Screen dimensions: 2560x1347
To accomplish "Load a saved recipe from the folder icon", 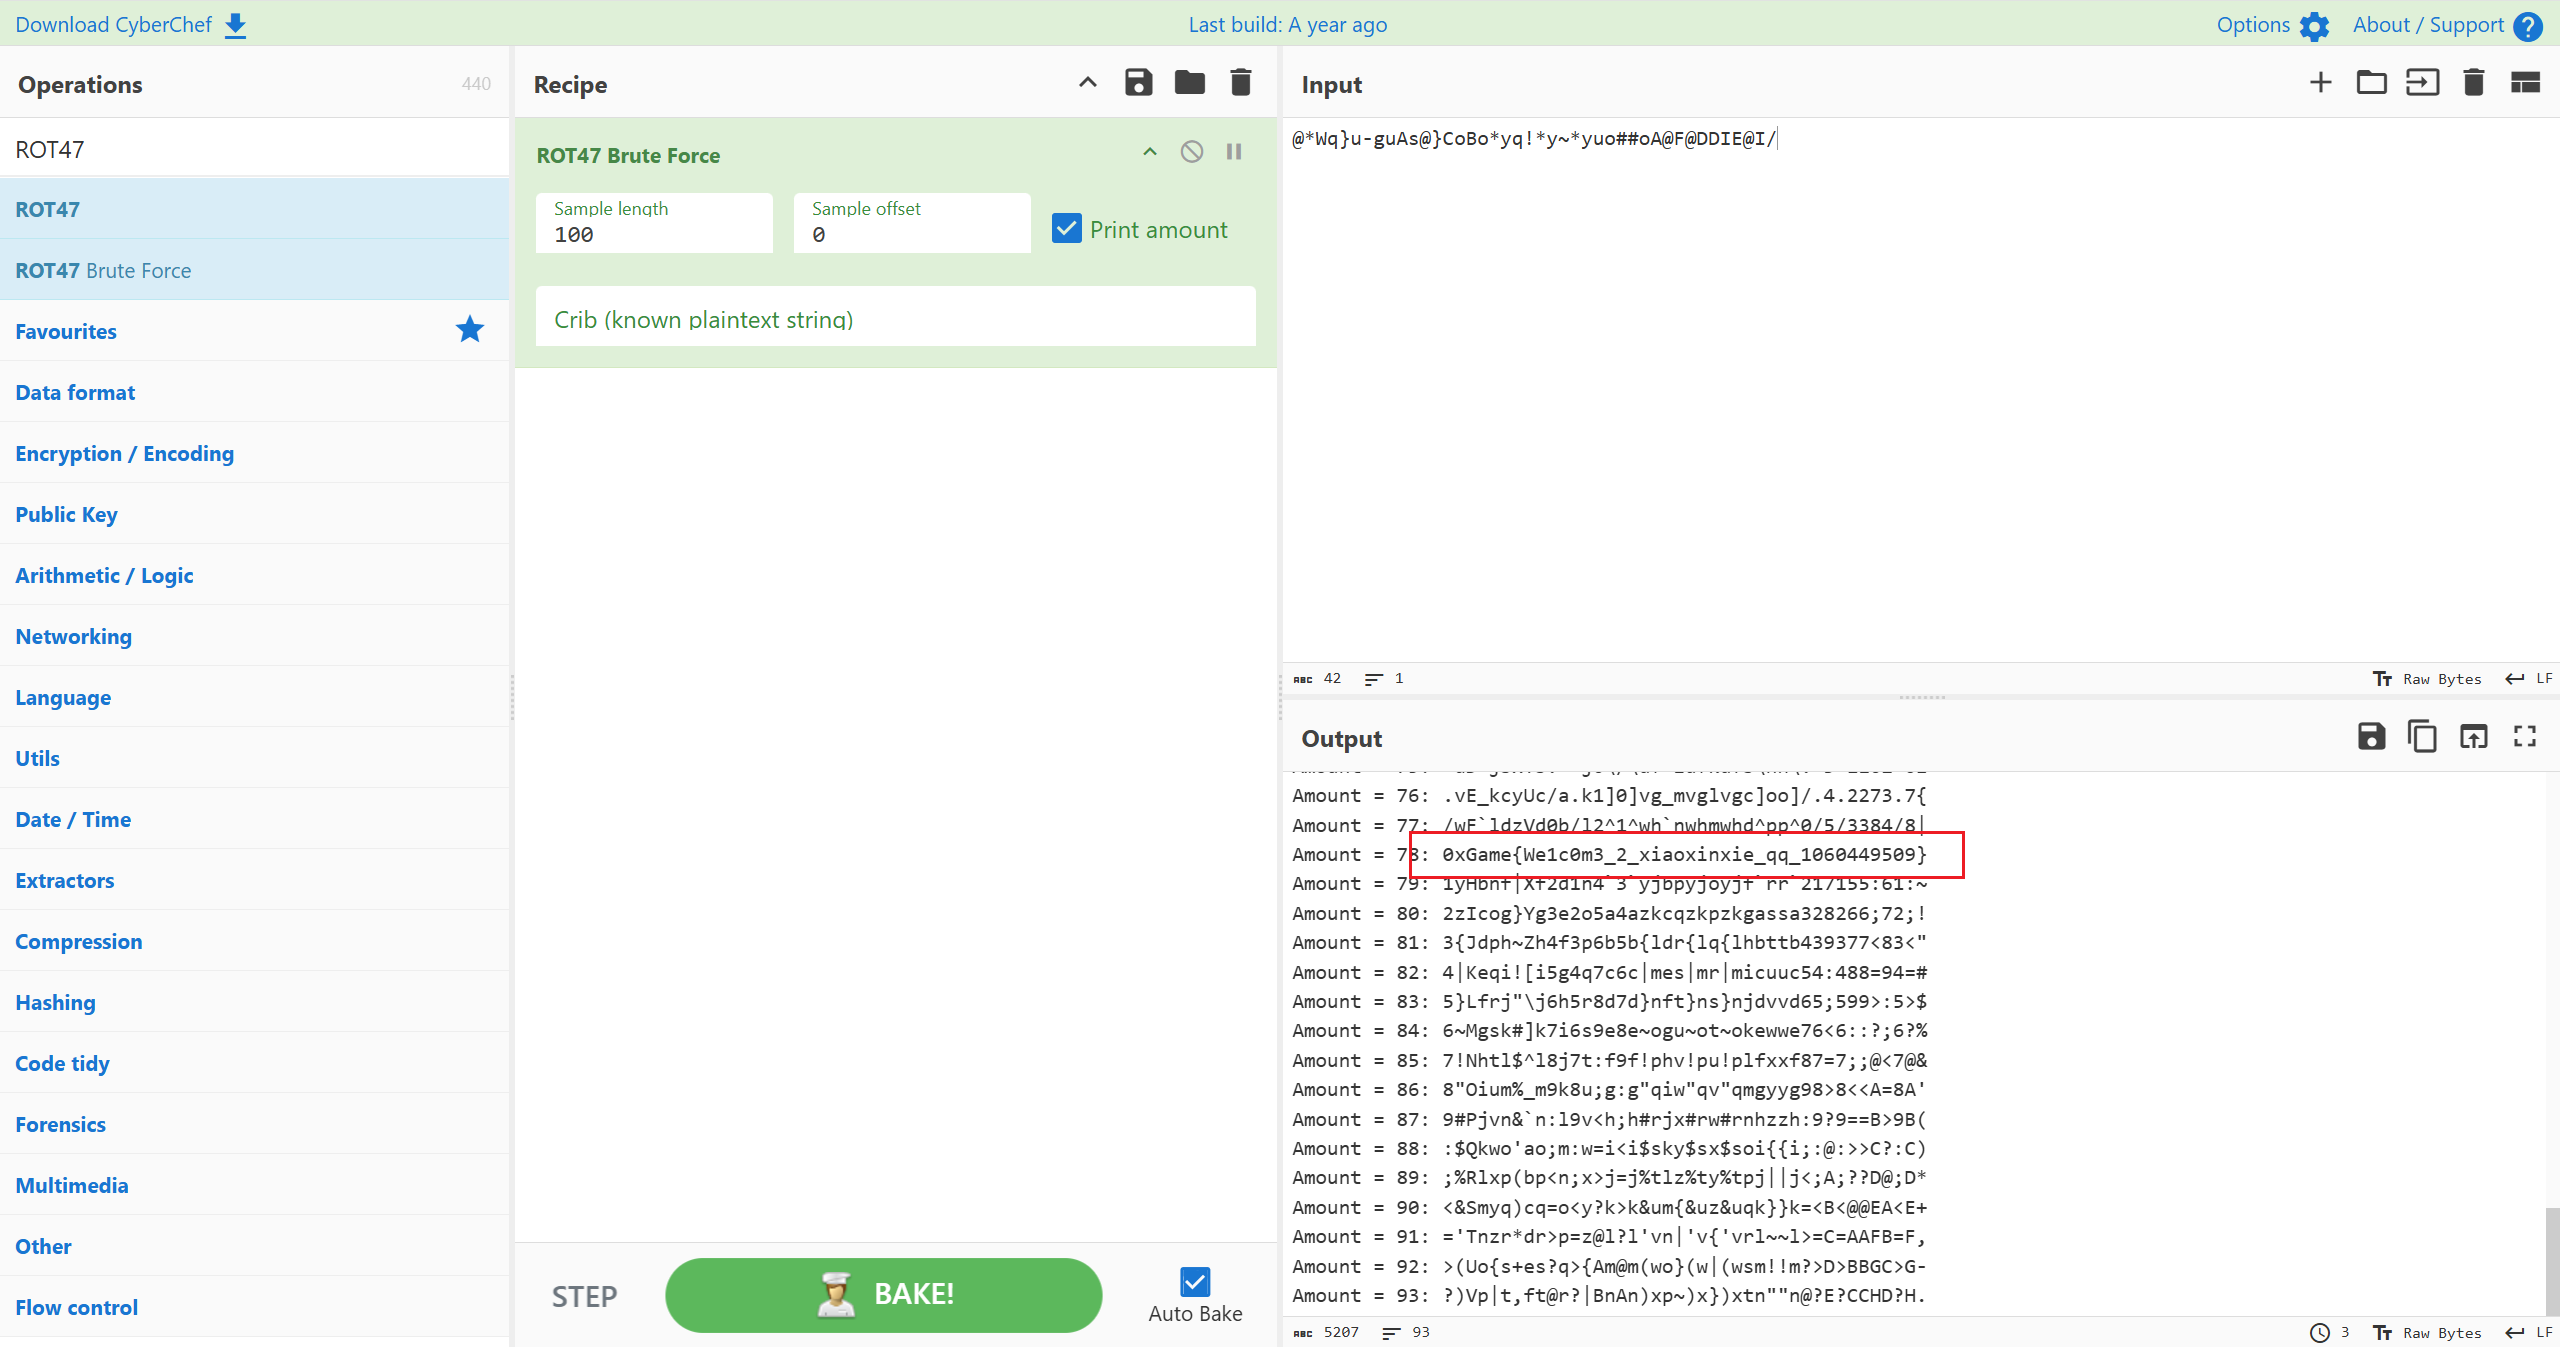I will tap(1189, 82).
